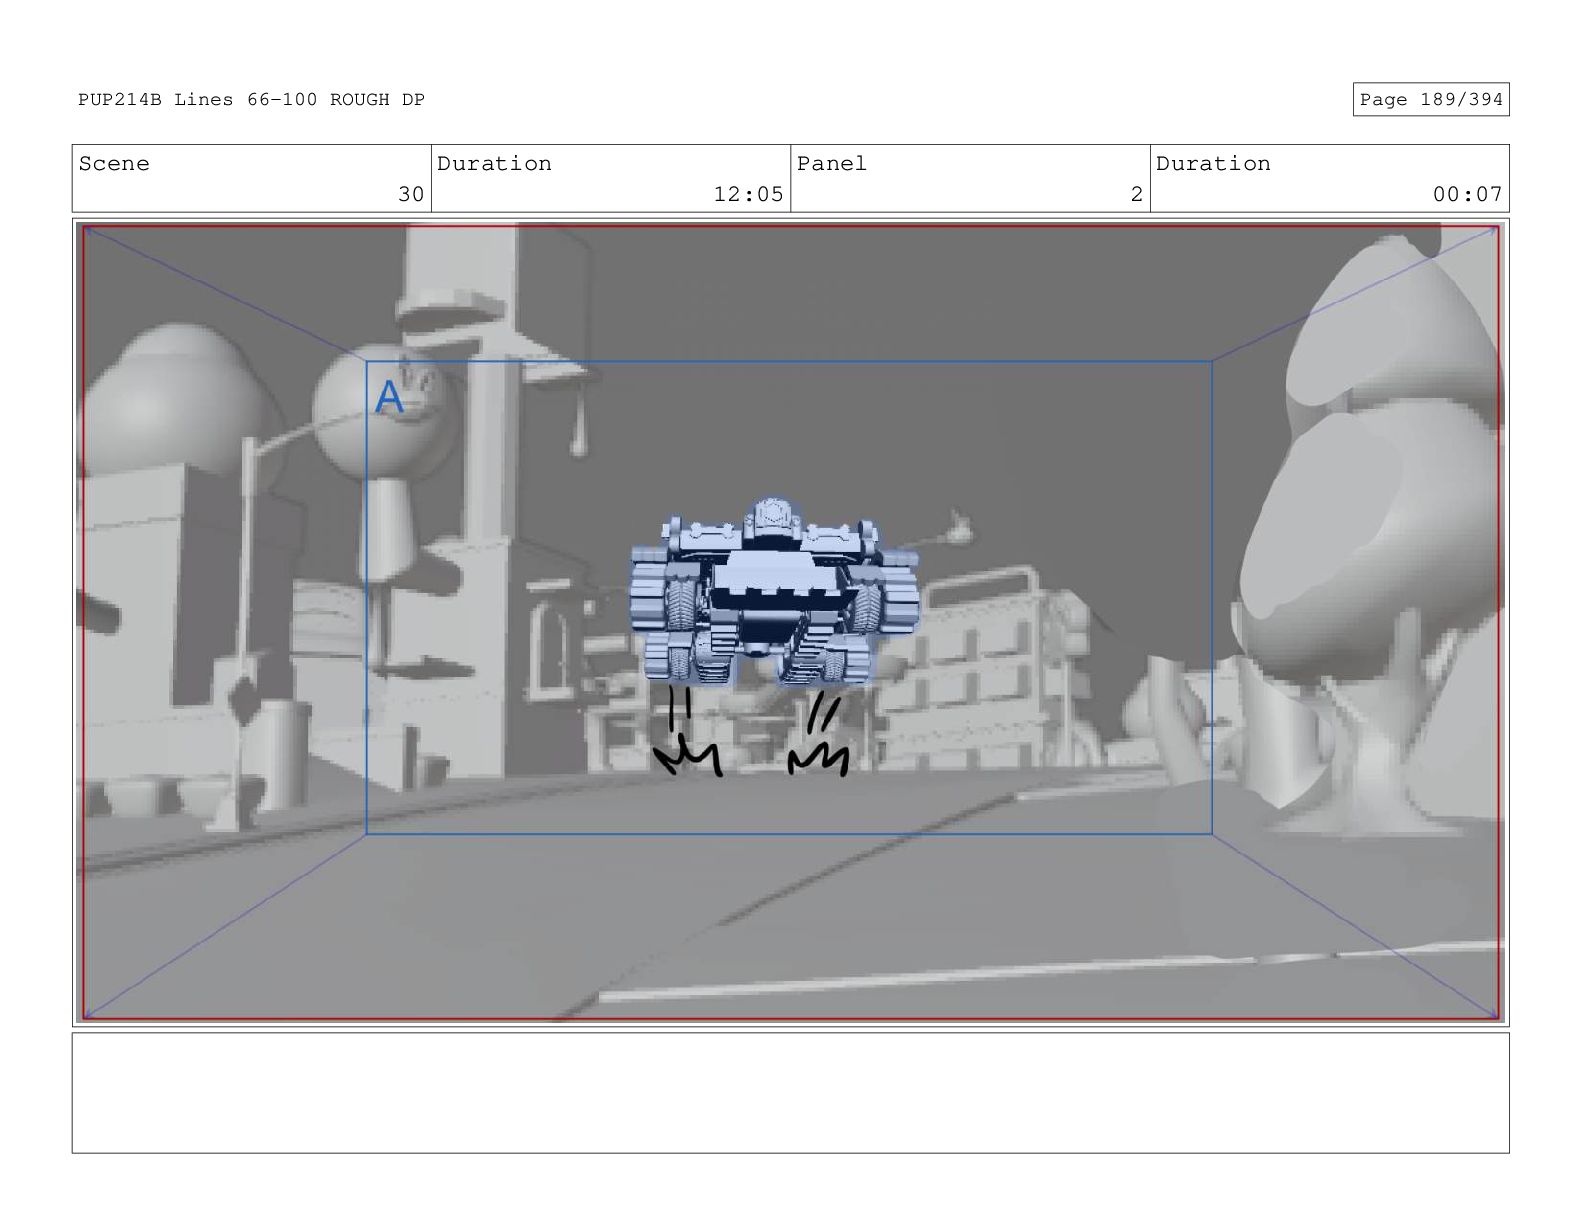The height and width of the screenshot is (1225, 1582).
Task: Click the blue tank vehicle in the storyboard
Action: coord(773,591)
